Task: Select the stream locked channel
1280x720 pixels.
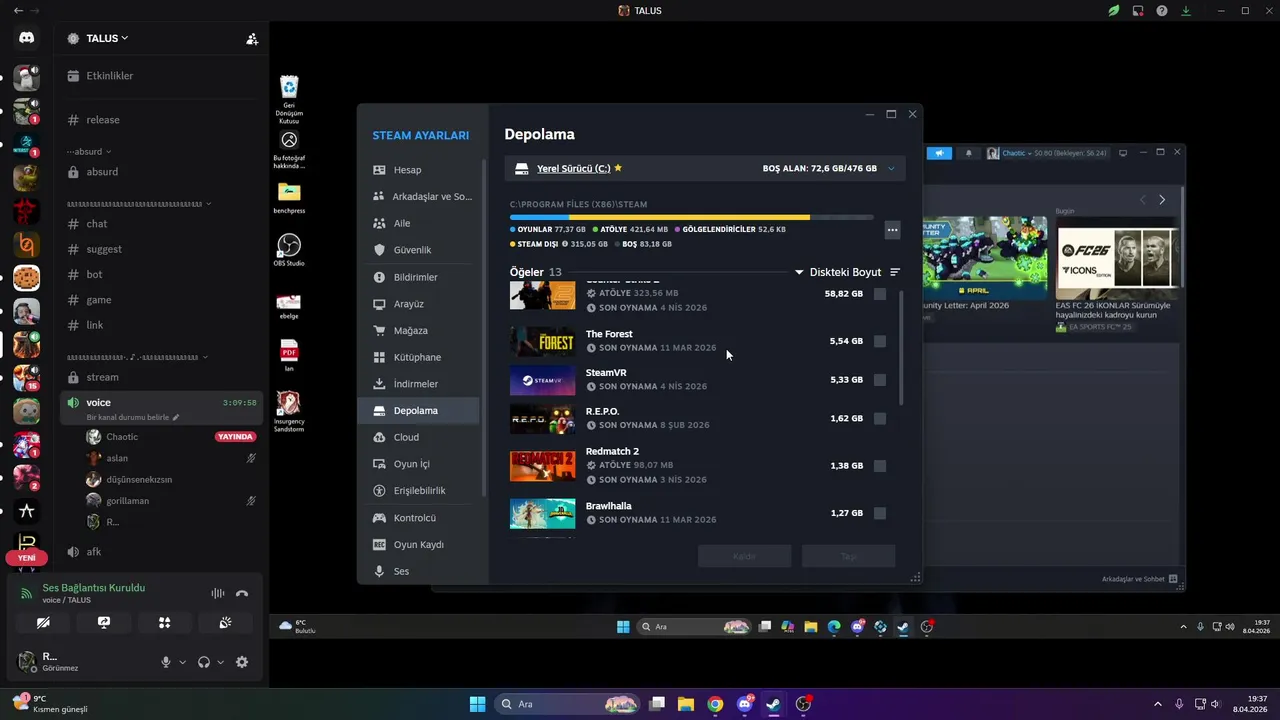Action: click(x=162, y=377)
